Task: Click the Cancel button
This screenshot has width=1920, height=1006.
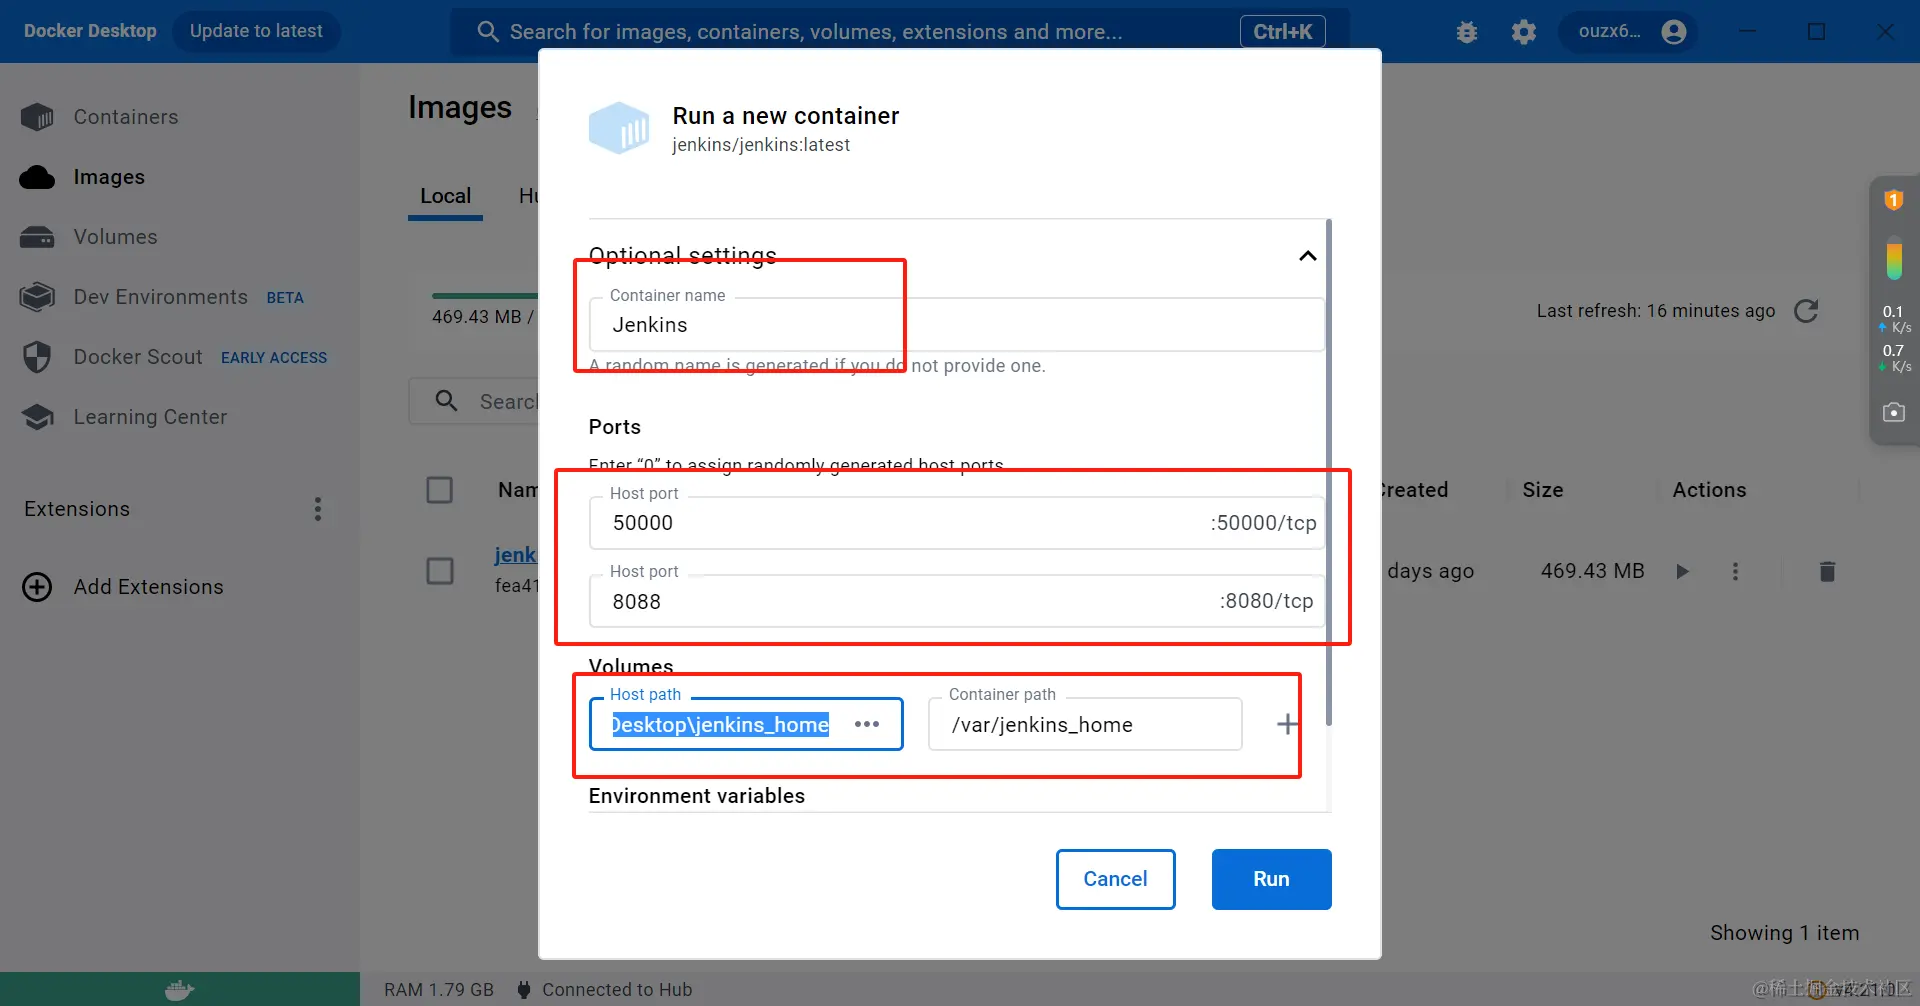Action: pos(1115,879)
